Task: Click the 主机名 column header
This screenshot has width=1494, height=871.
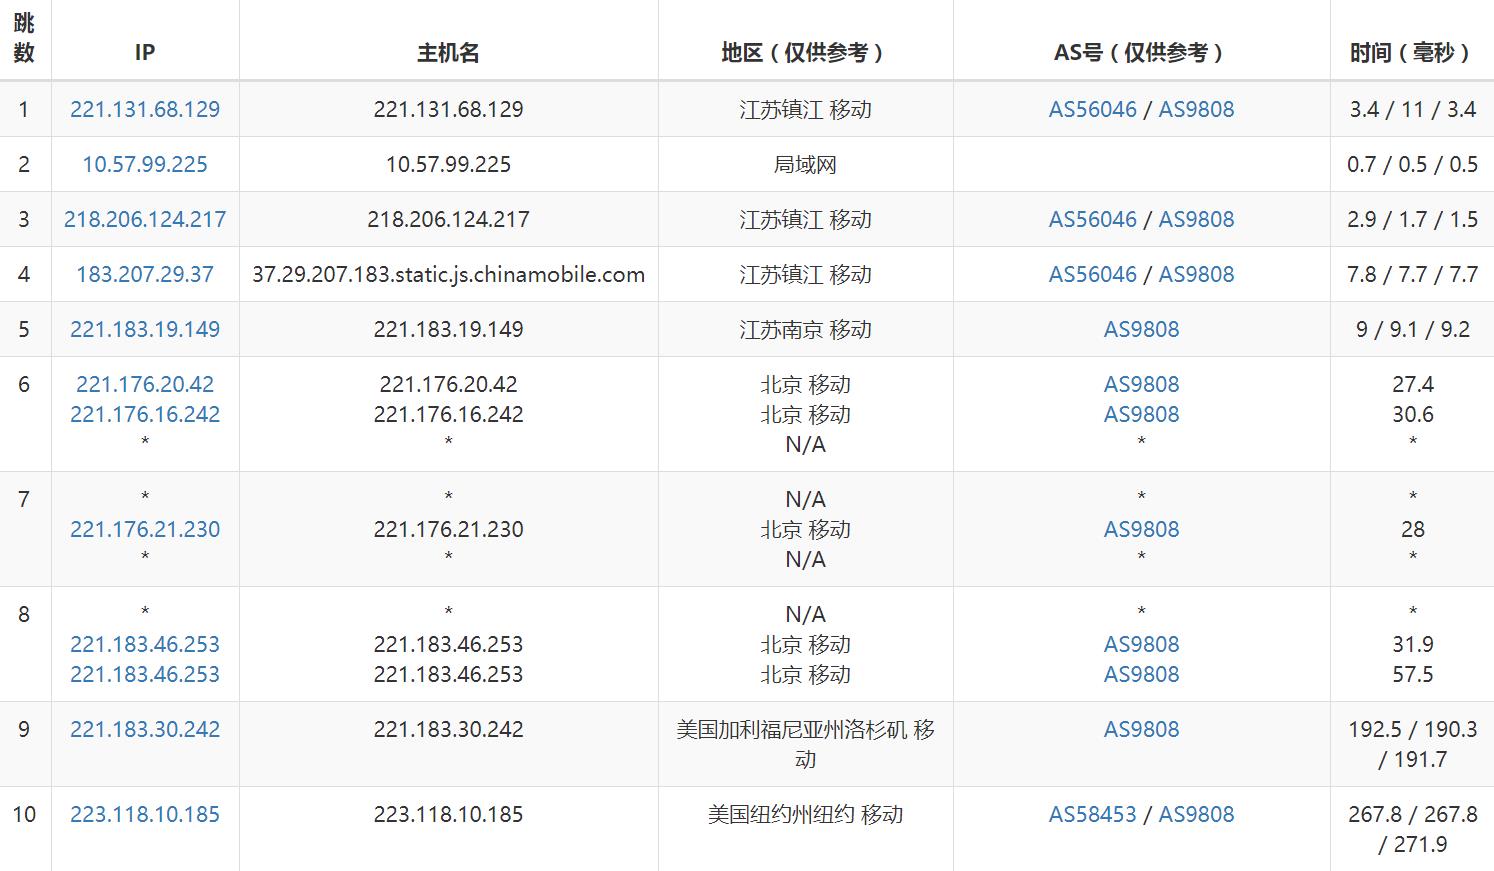Action: 448,53
